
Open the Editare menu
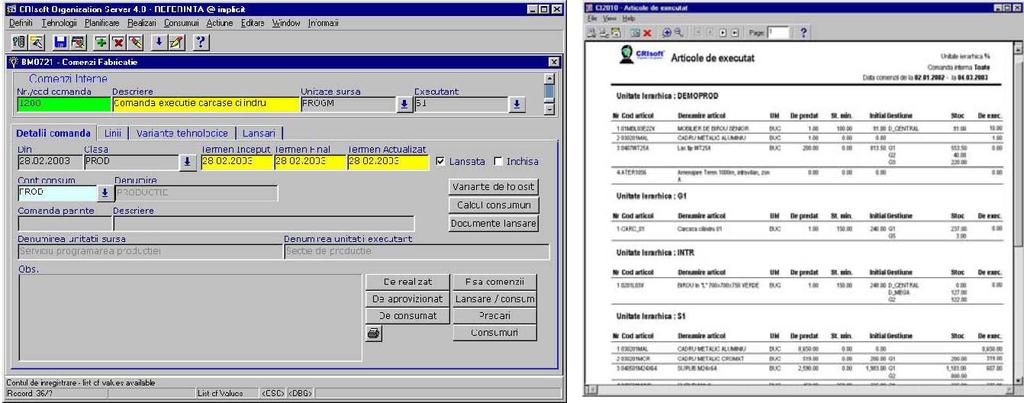click(x=253, y=23)
